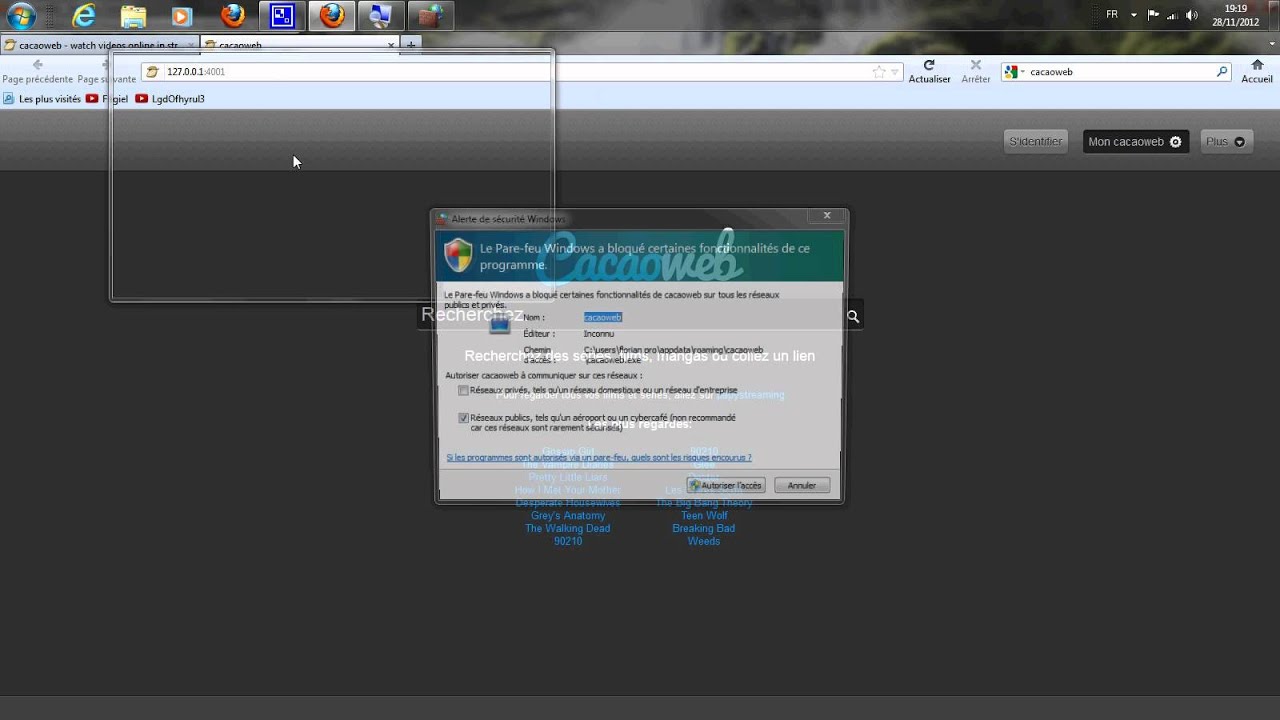
Task: Open The Walking Dead series link
Action: point(567,528)
